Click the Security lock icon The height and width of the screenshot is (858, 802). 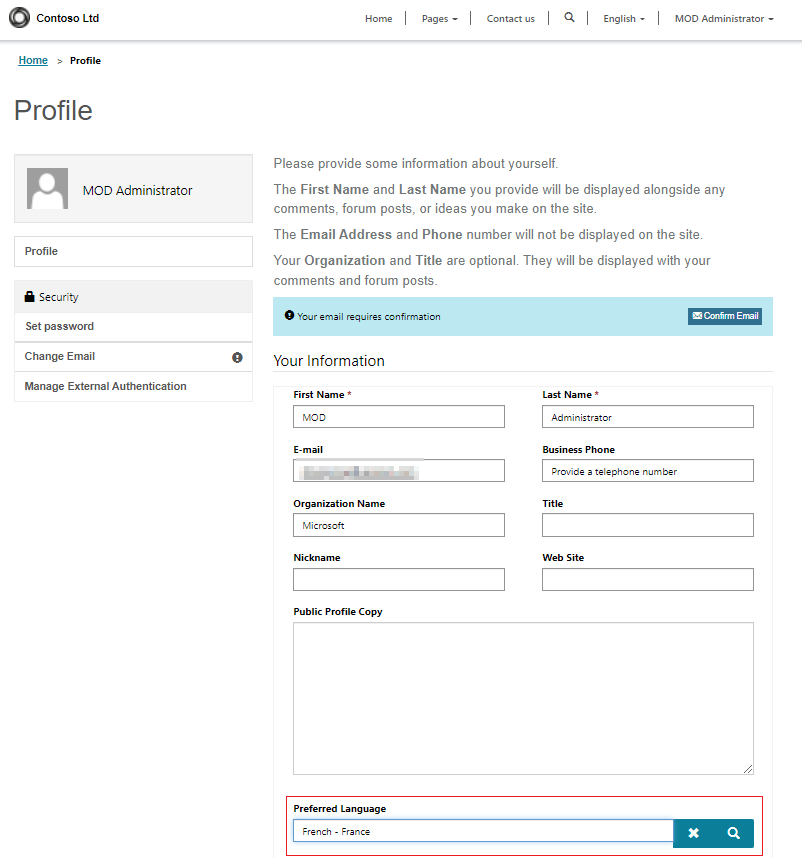pos(30,297)
